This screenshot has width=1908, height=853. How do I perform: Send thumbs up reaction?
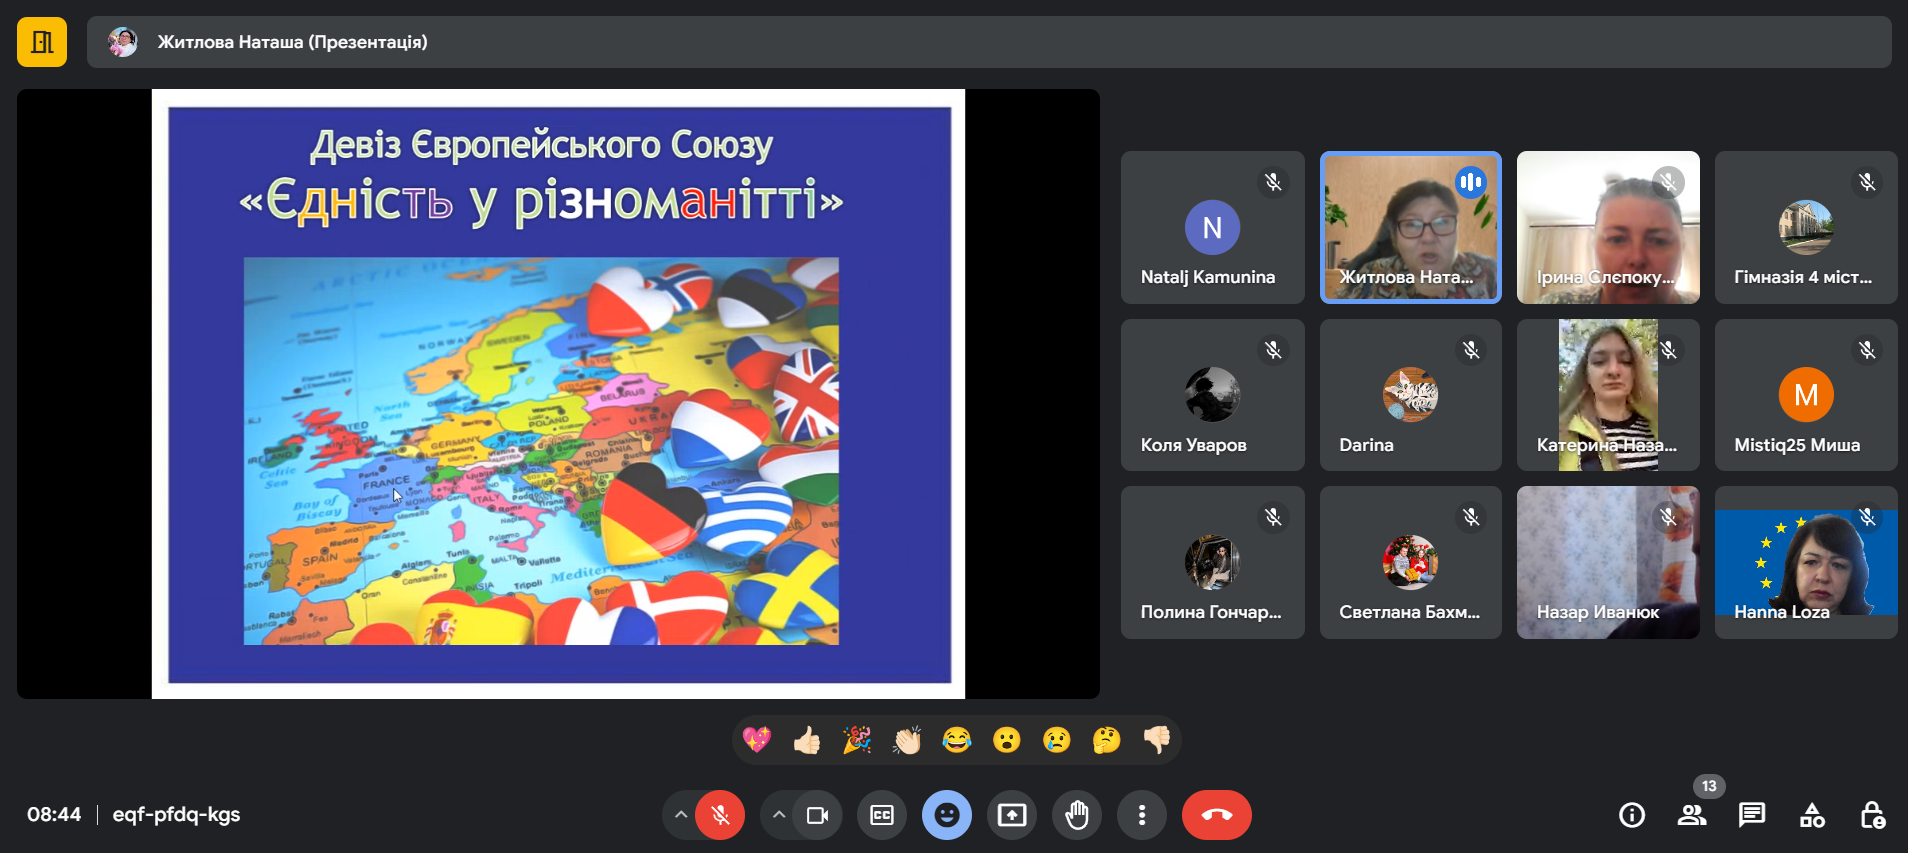[807, 740]
